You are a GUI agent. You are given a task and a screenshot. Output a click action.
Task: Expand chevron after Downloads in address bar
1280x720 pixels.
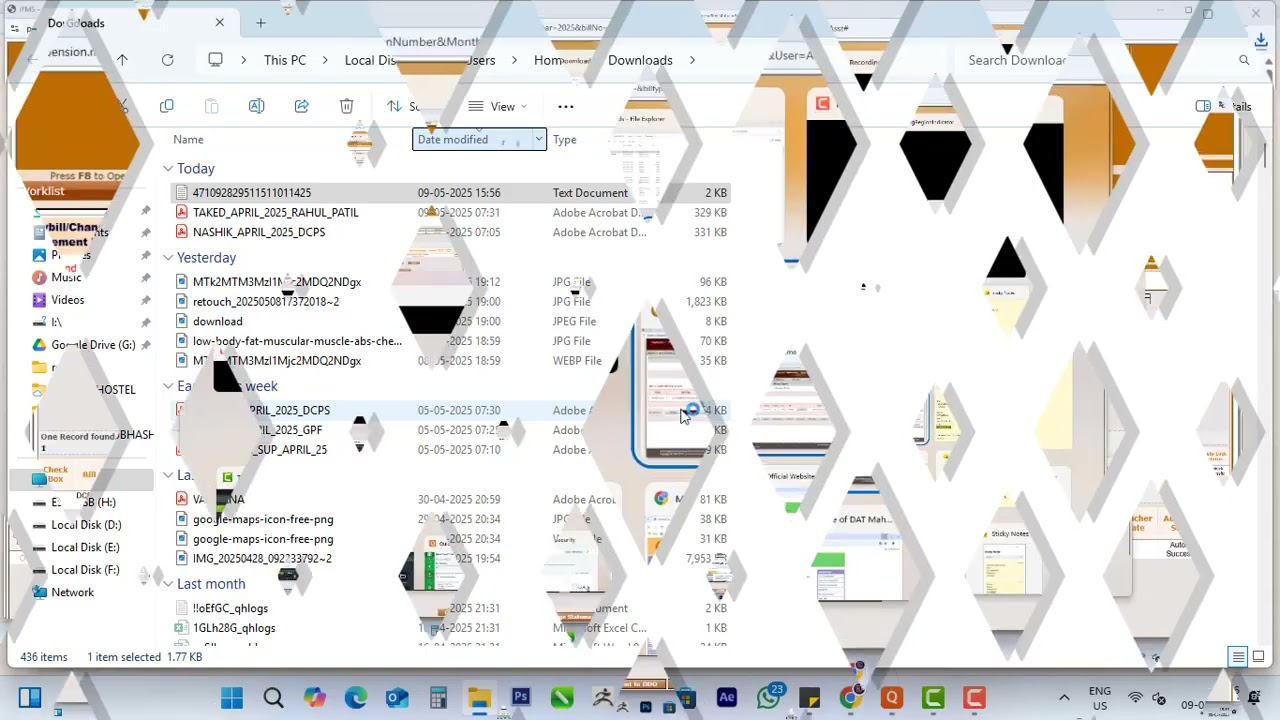691,60
